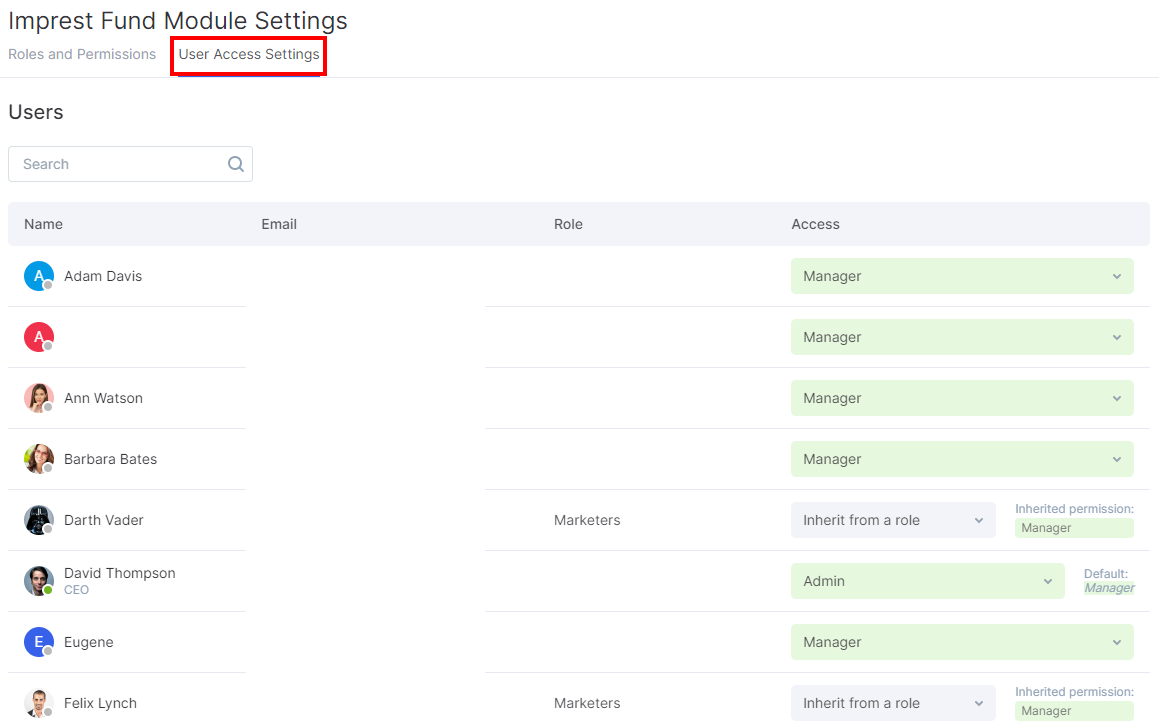This screenshot has height=724, width=1159.
Task: Click Adam Davis's blue avatar icon
Action: 38,276
